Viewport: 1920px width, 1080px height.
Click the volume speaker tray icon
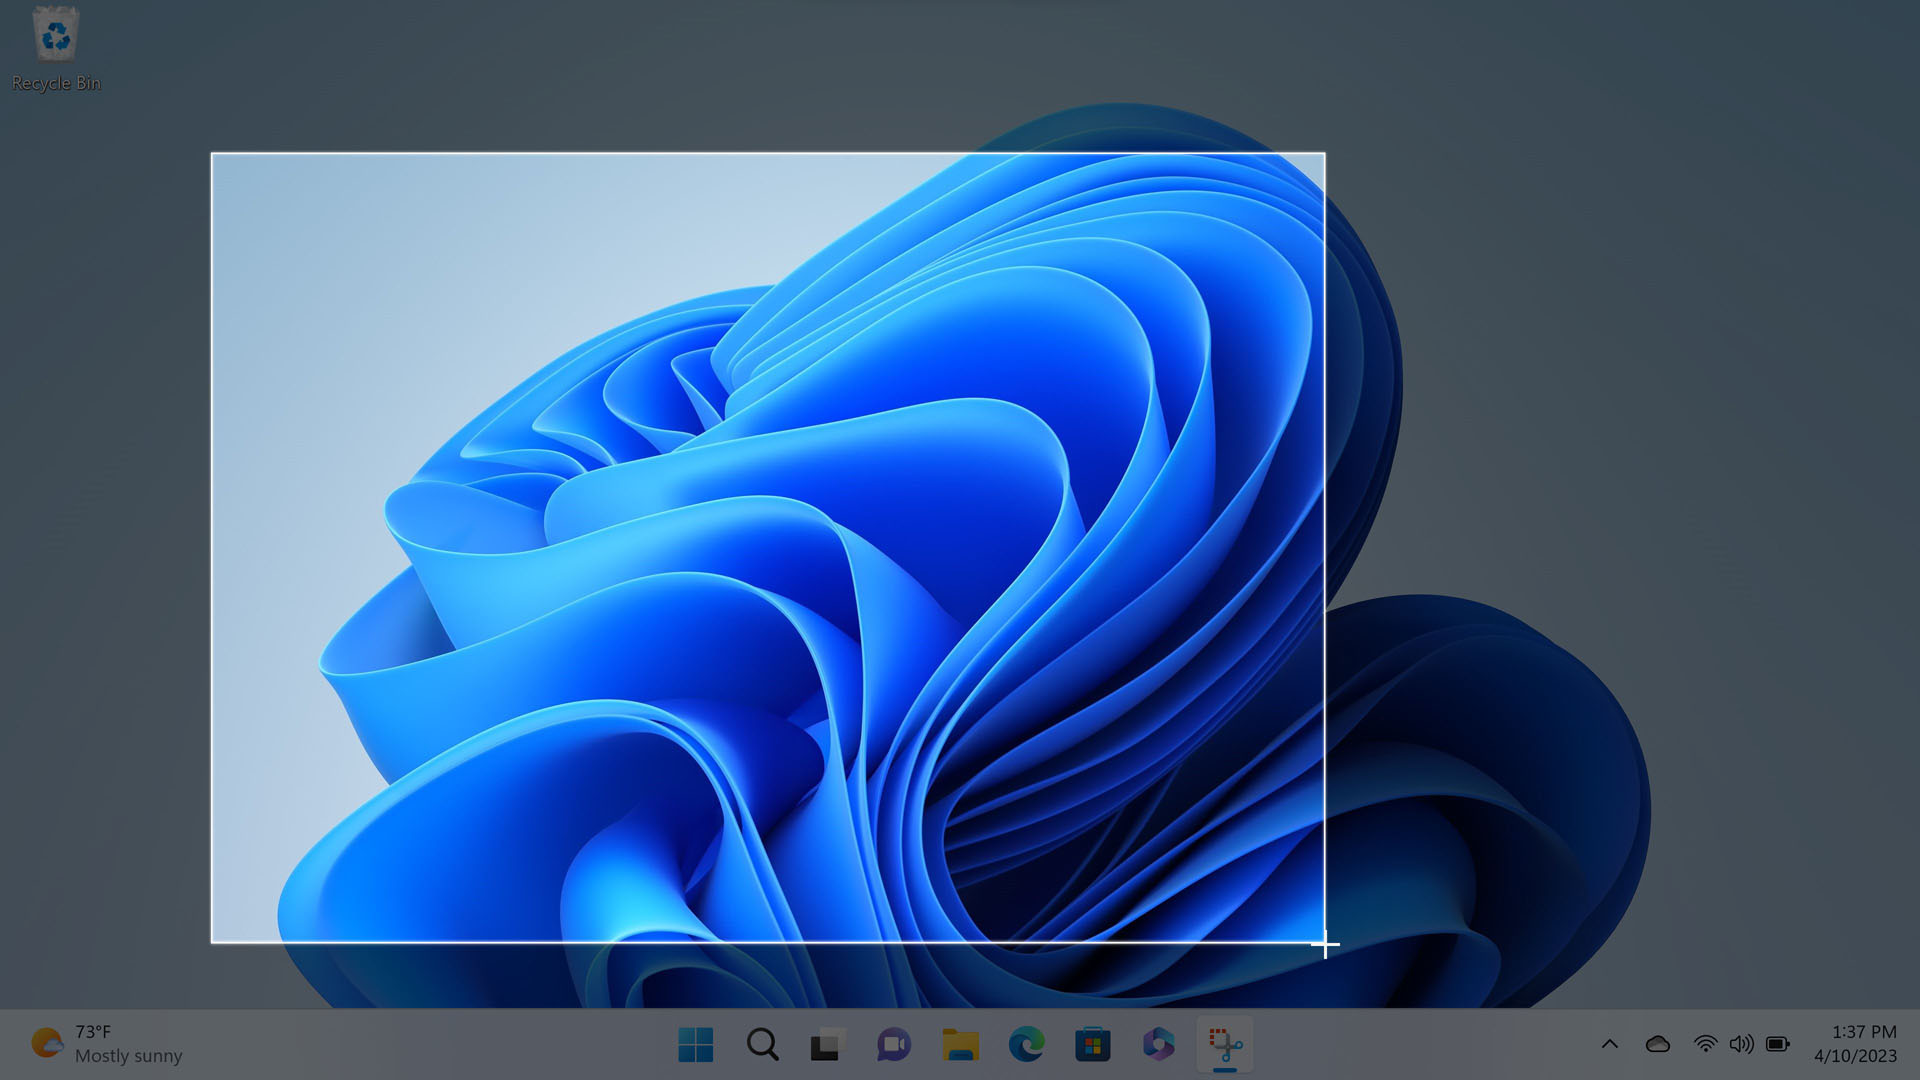[1741, 1044]
